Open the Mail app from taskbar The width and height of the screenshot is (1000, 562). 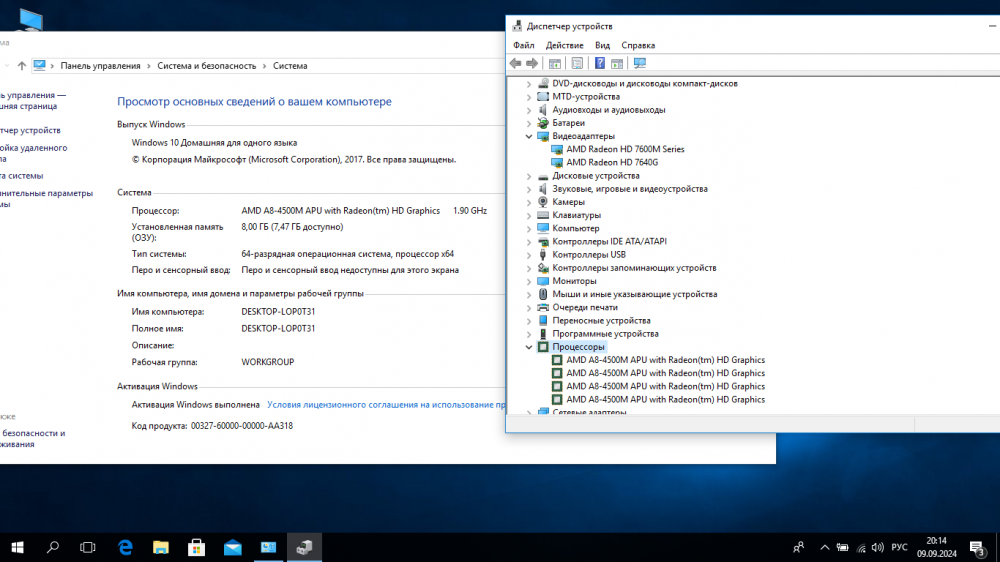(232, 547)
